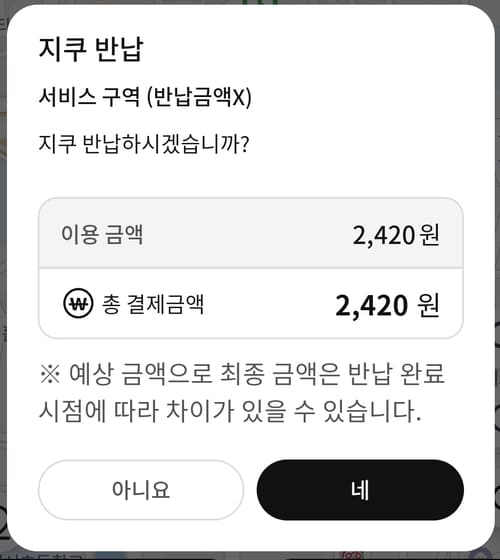
Task: Tap the 서비스 구역 (반납금액X) subtitle
Action: 145,97
